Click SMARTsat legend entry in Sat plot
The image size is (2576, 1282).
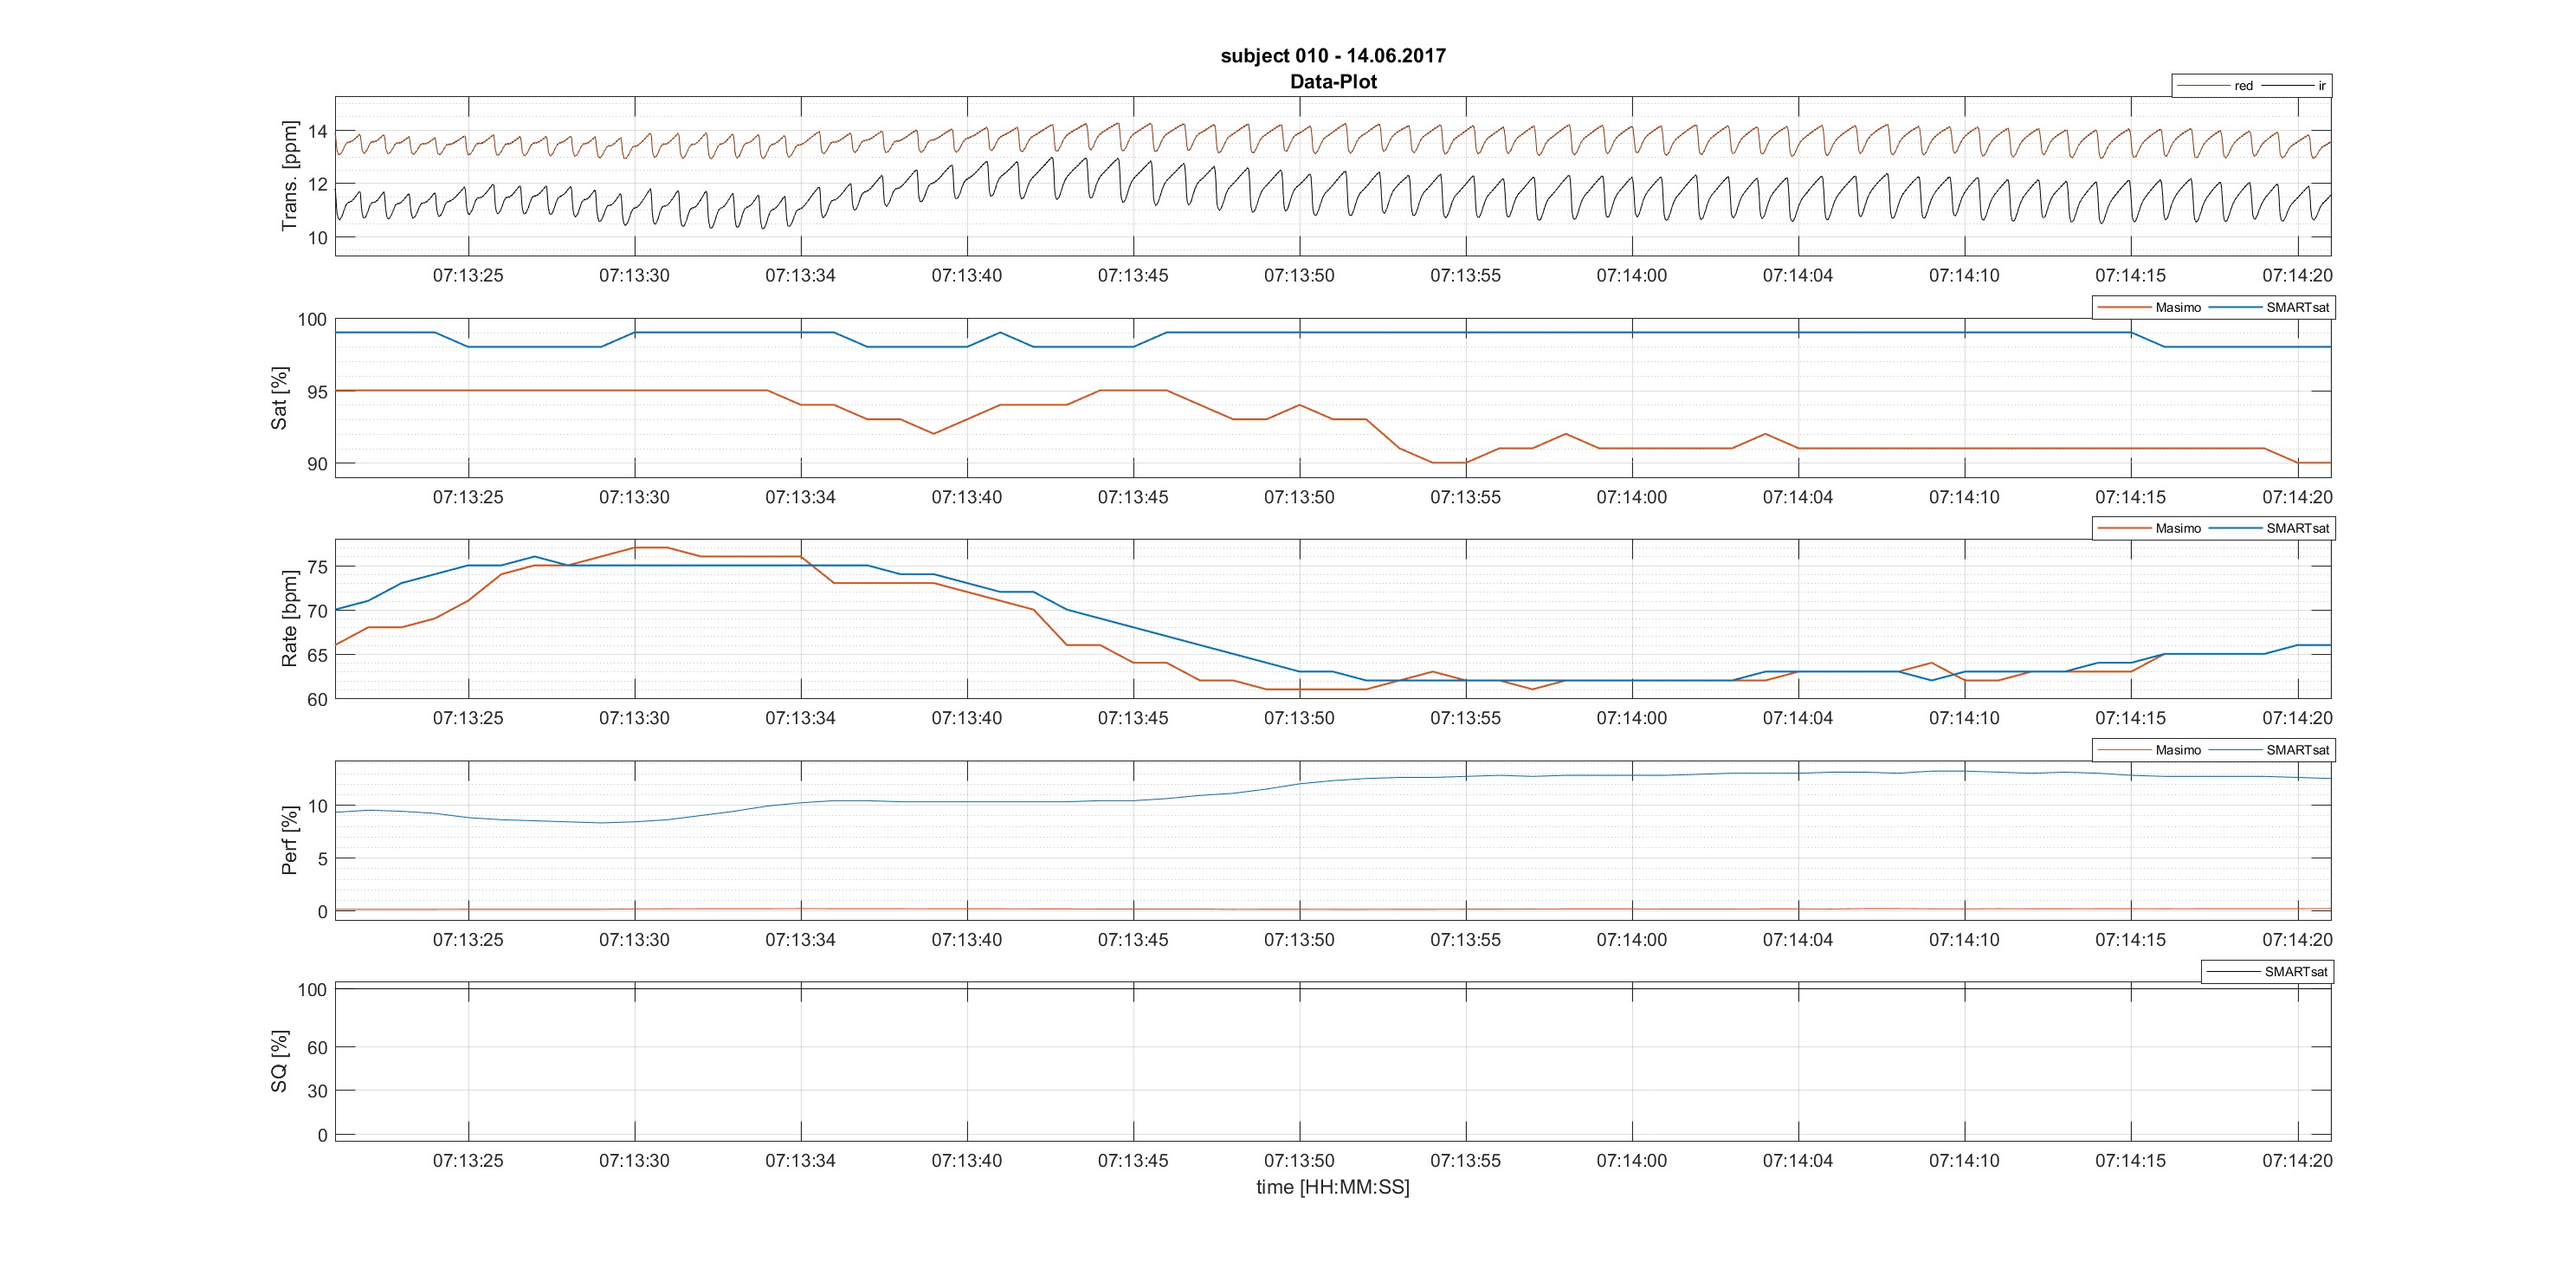[2297, 308]
